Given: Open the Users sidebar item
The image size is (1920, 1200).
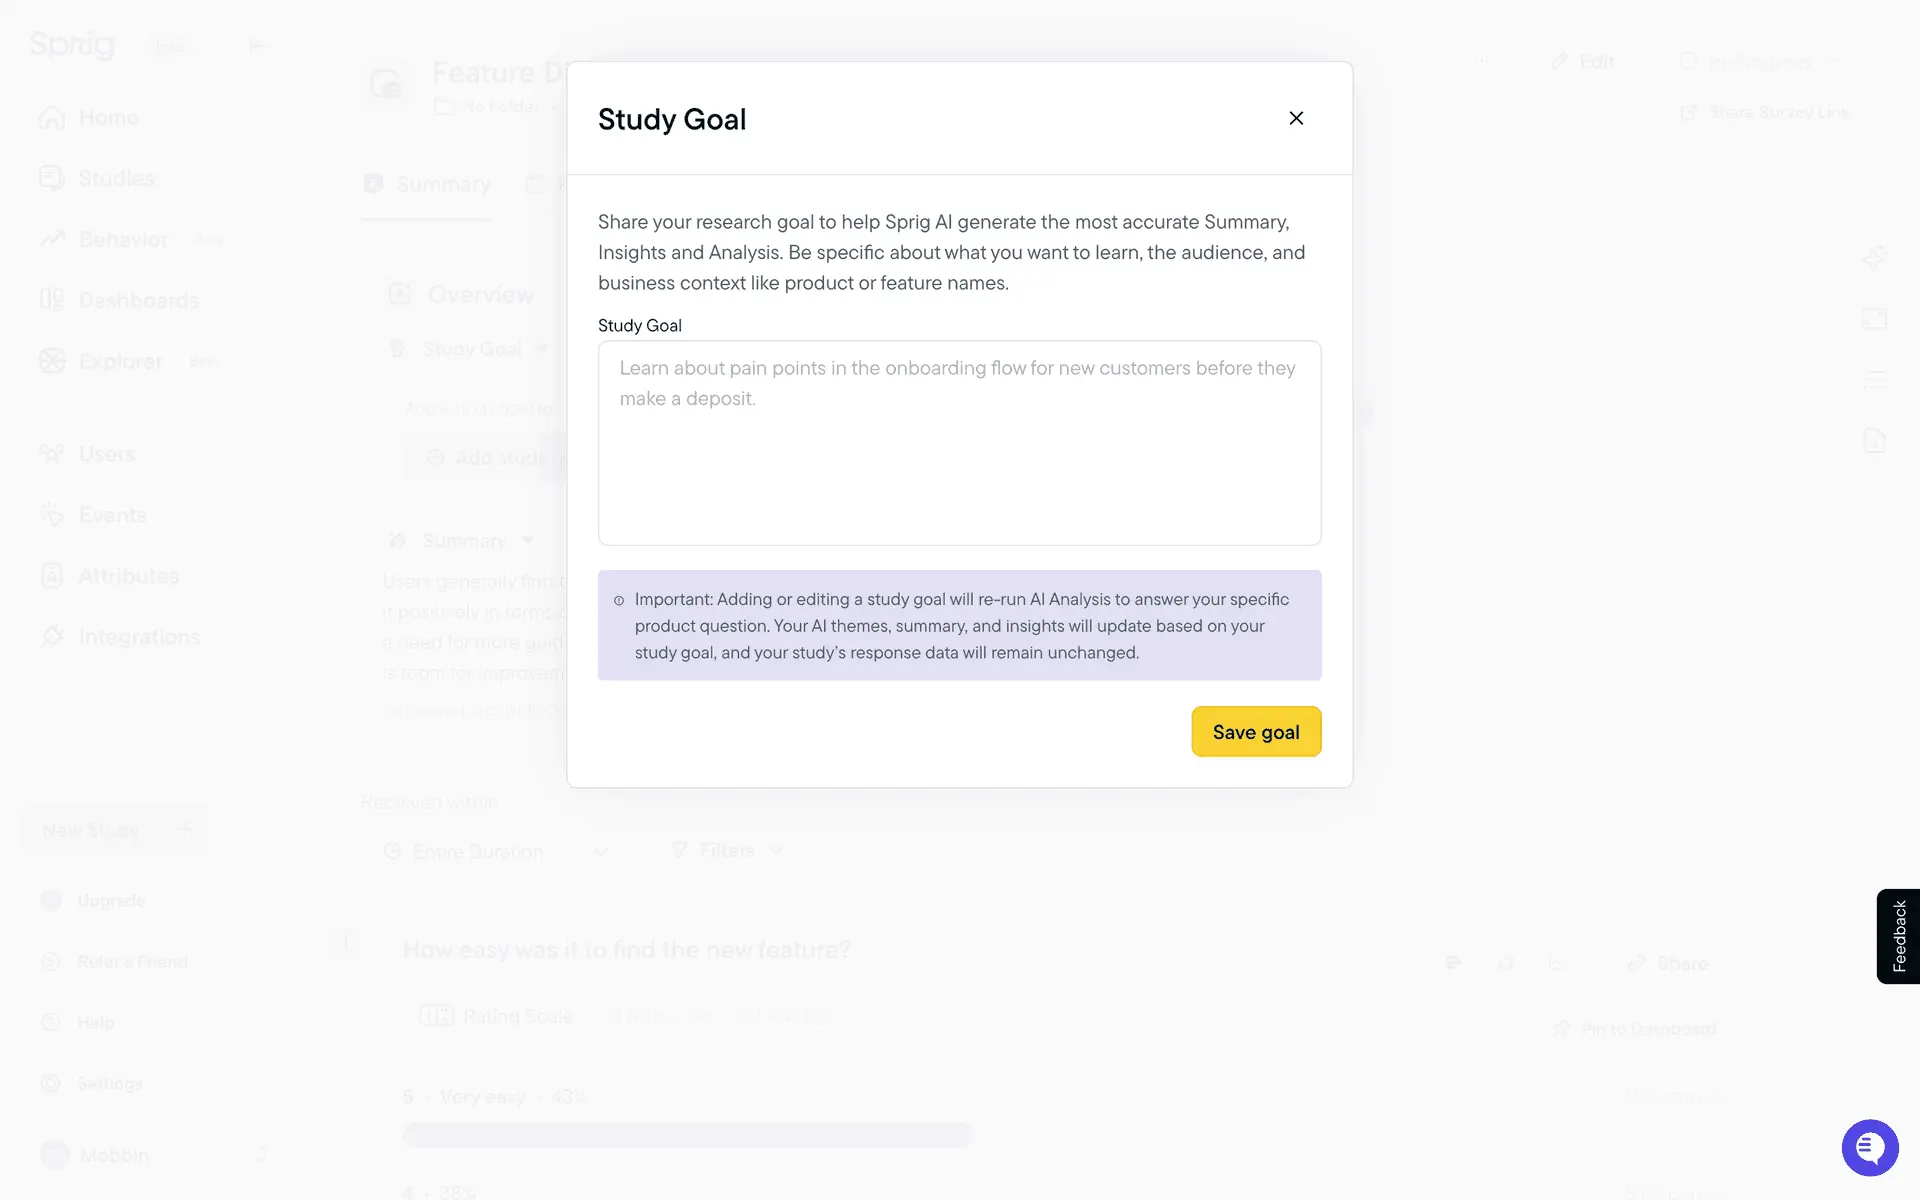Looking at the screenshot, I should click(x=106, y=454).
